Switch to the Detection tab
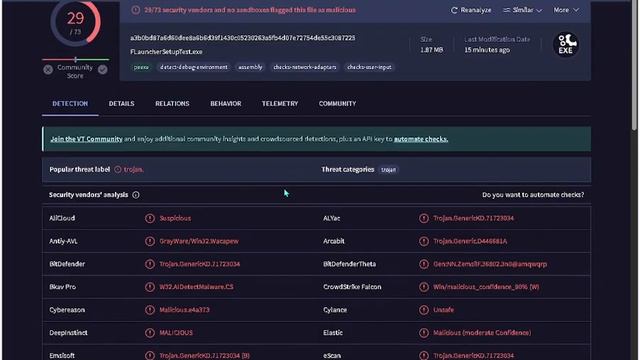The height and width of the screenshot is (360, 640). tap(70, 104)
